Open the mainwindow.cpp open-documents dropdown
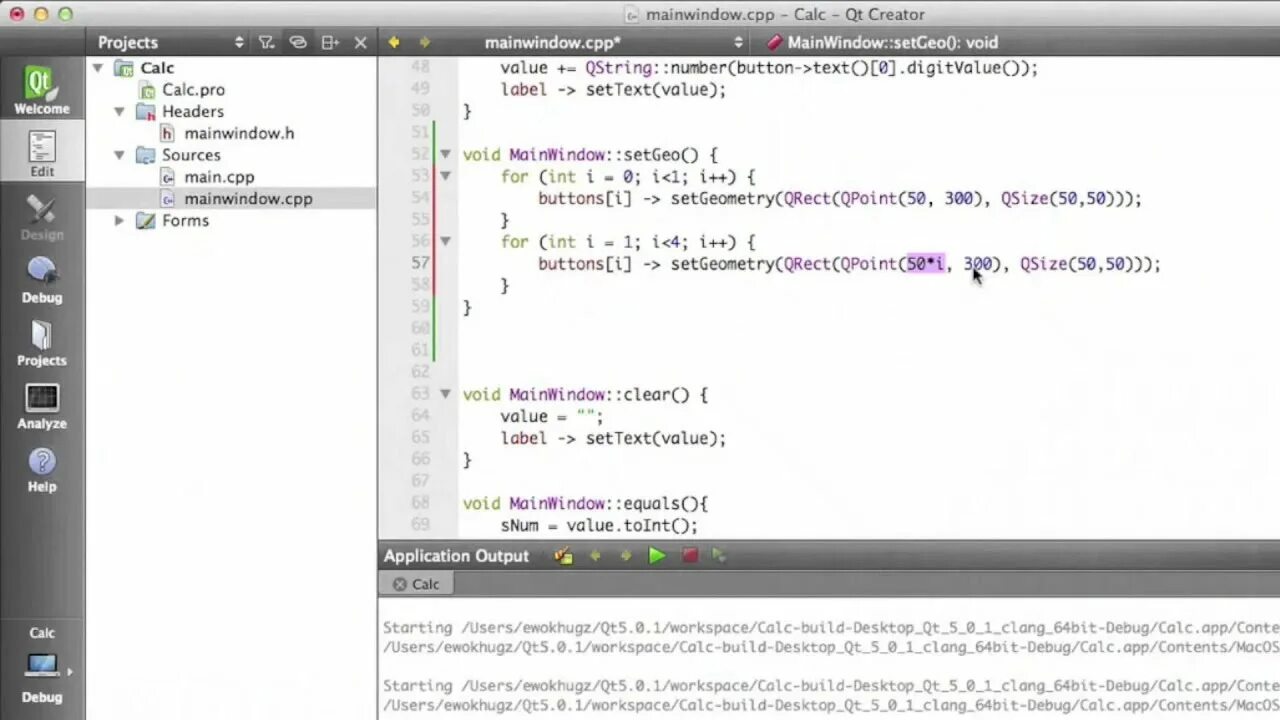The height and width of the screenshot is (720, 1280). (x=614, y=42)
